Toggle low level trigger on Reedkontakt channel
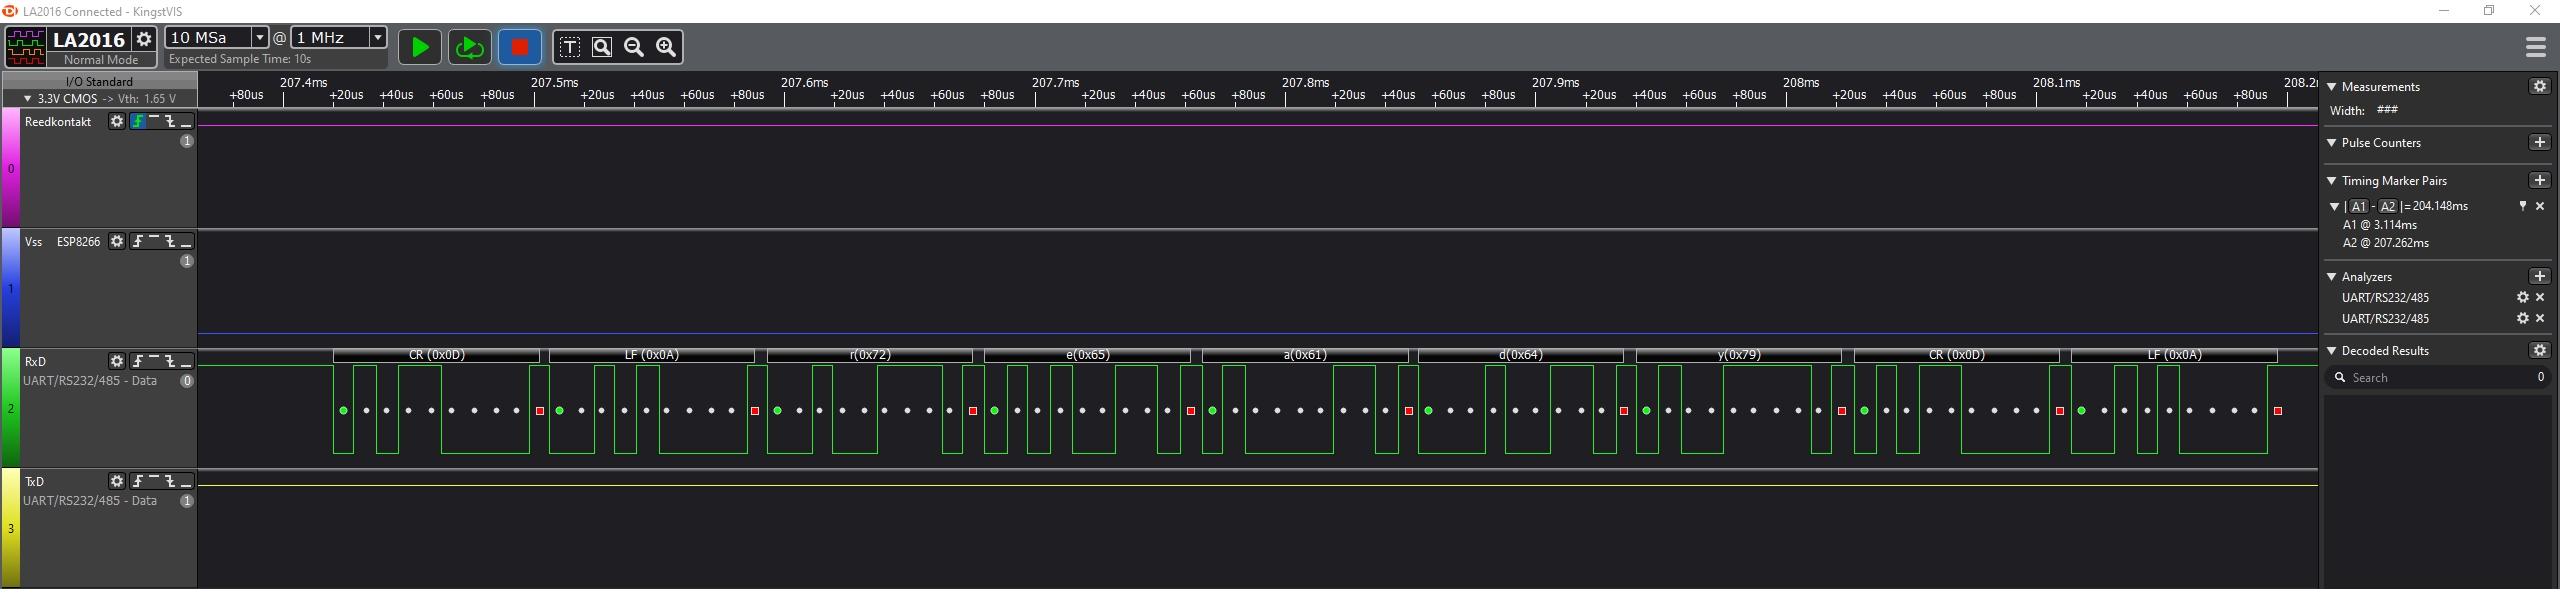This screenshot has height=589, width=2560. coord(186,121)
